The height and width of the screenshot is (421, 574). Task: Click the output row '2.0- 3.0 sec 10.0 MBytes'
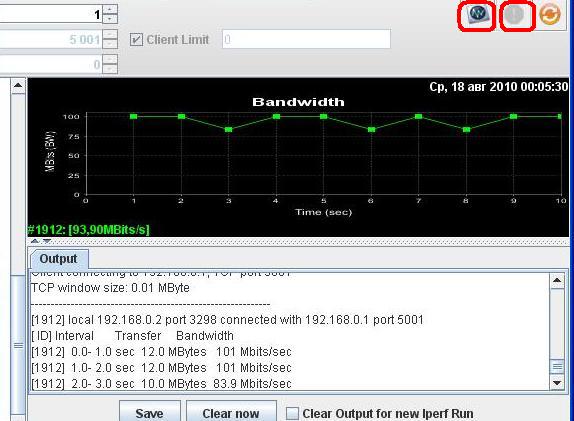click(161, 384)
